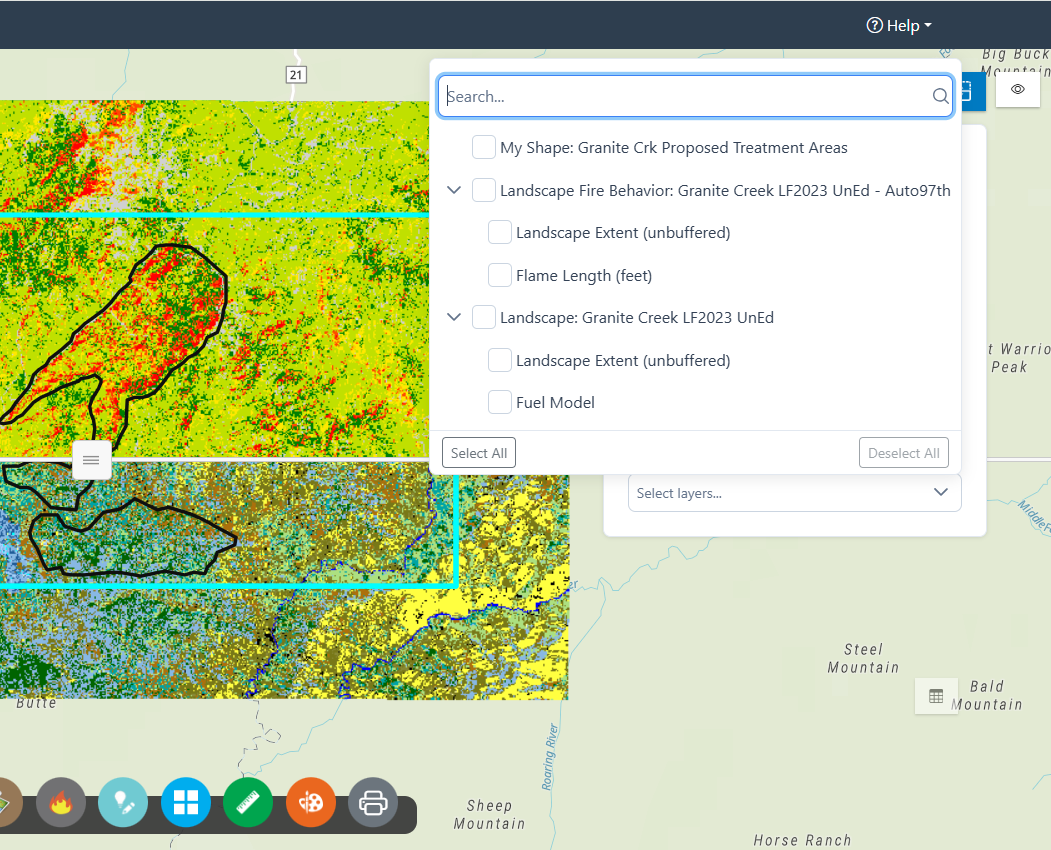The image size is (1051, 850).
Task: Open the Help menu
Action: [x=899, y=25]
